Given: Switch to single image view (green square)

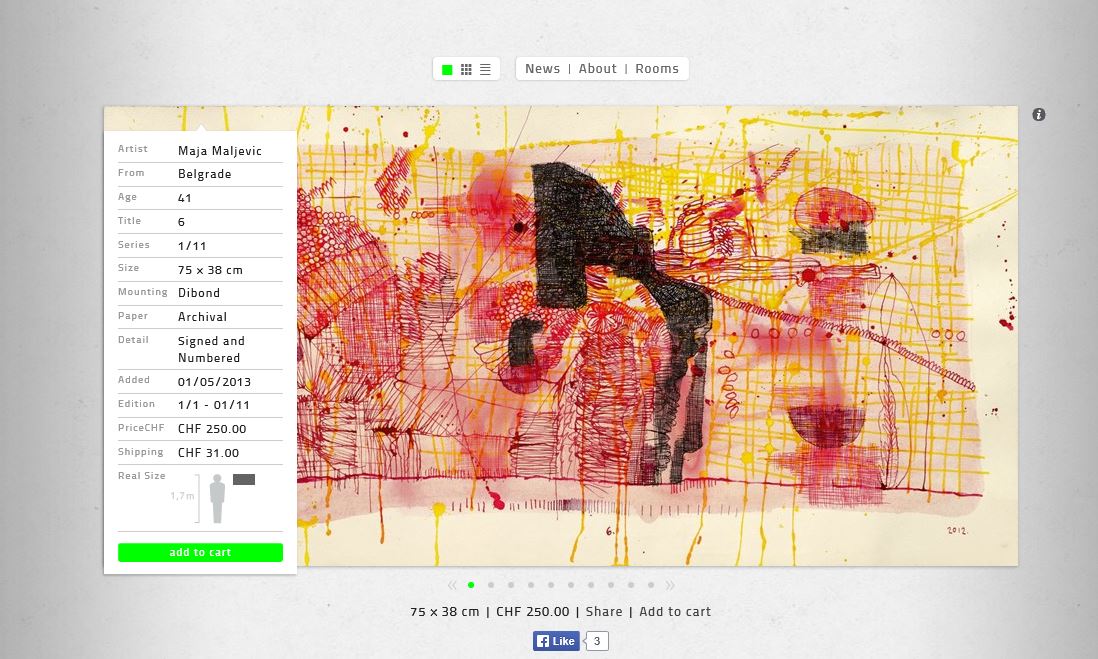Looking at the screenshot, I should click(x=447, y=69).
